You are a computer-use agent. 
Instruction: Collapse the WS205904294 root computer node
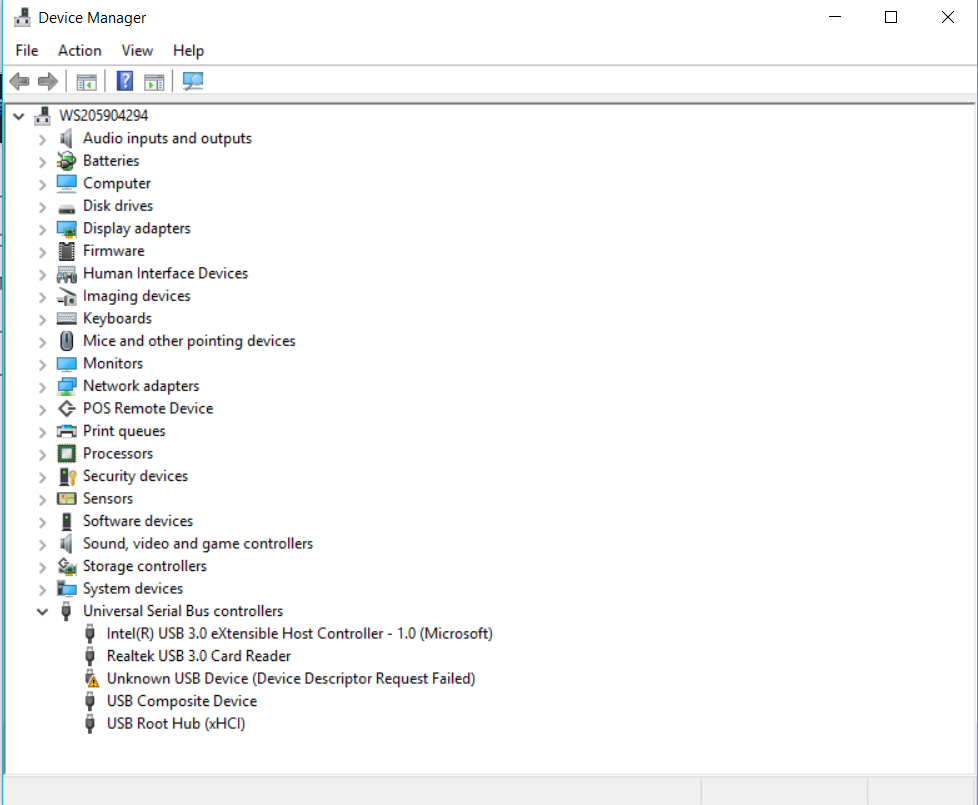point(19,116)
